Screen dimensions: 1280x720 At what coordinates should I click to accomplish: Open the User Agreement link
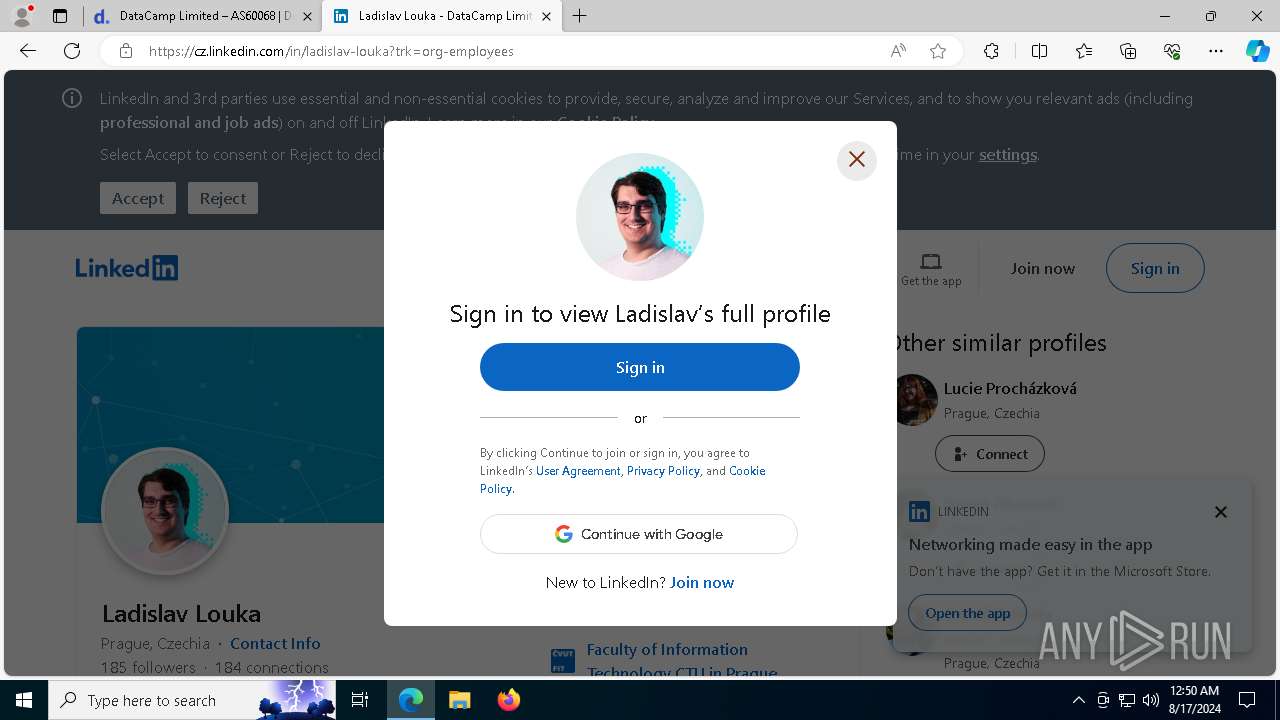pyautogui.click(x=578, y=471)
